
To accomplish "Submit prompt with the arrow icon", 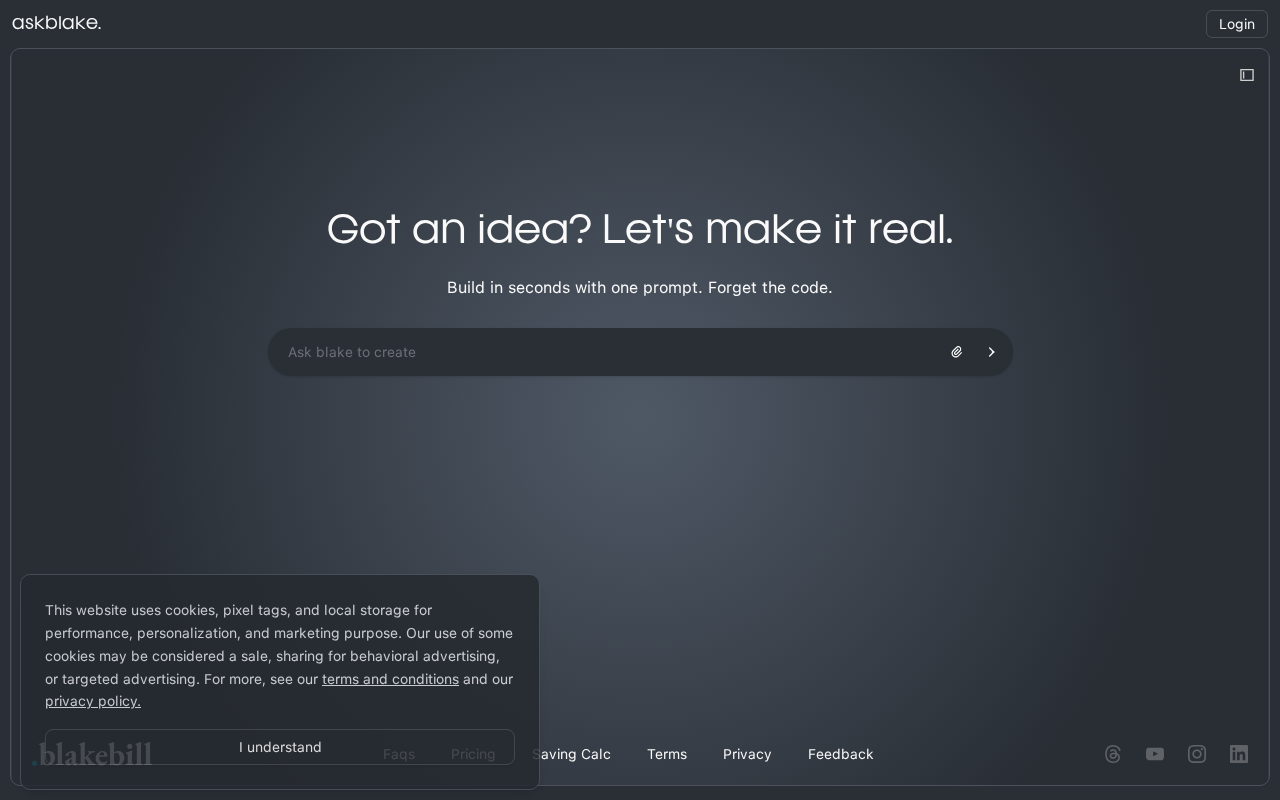I will 992,352.
